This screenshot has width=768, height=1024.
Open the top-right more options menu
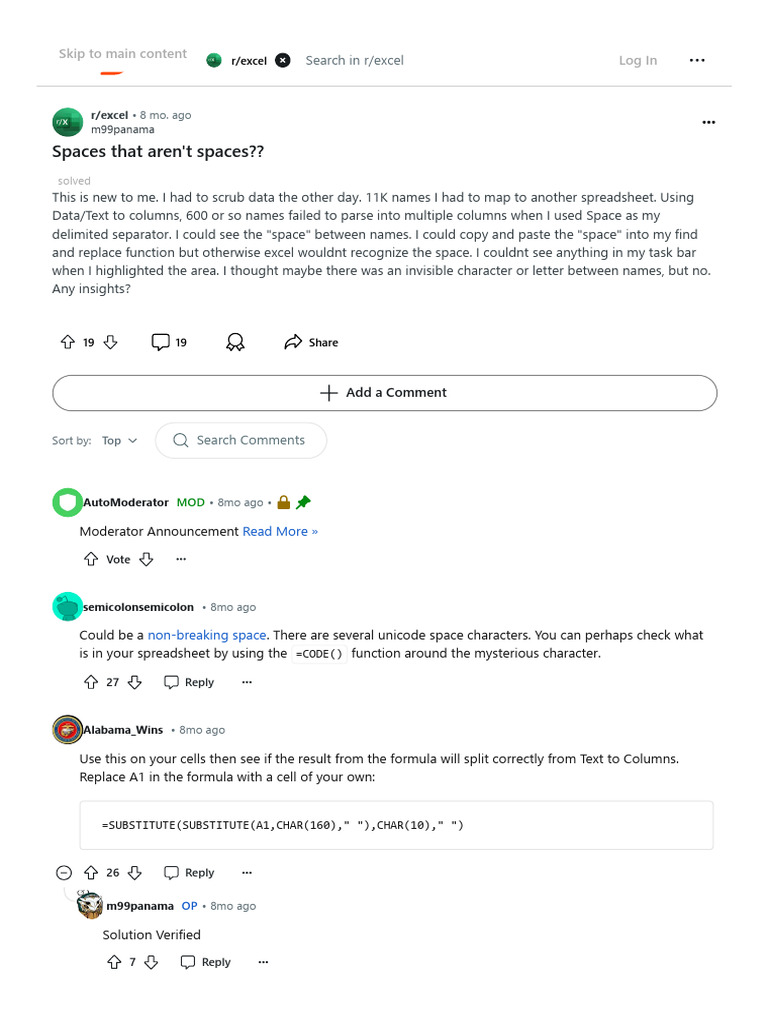697,60
